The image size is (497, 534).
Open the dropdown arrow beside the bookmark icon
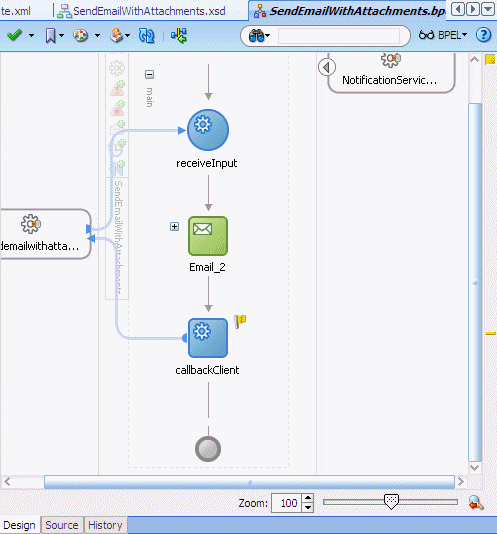(x=62, y=35)
